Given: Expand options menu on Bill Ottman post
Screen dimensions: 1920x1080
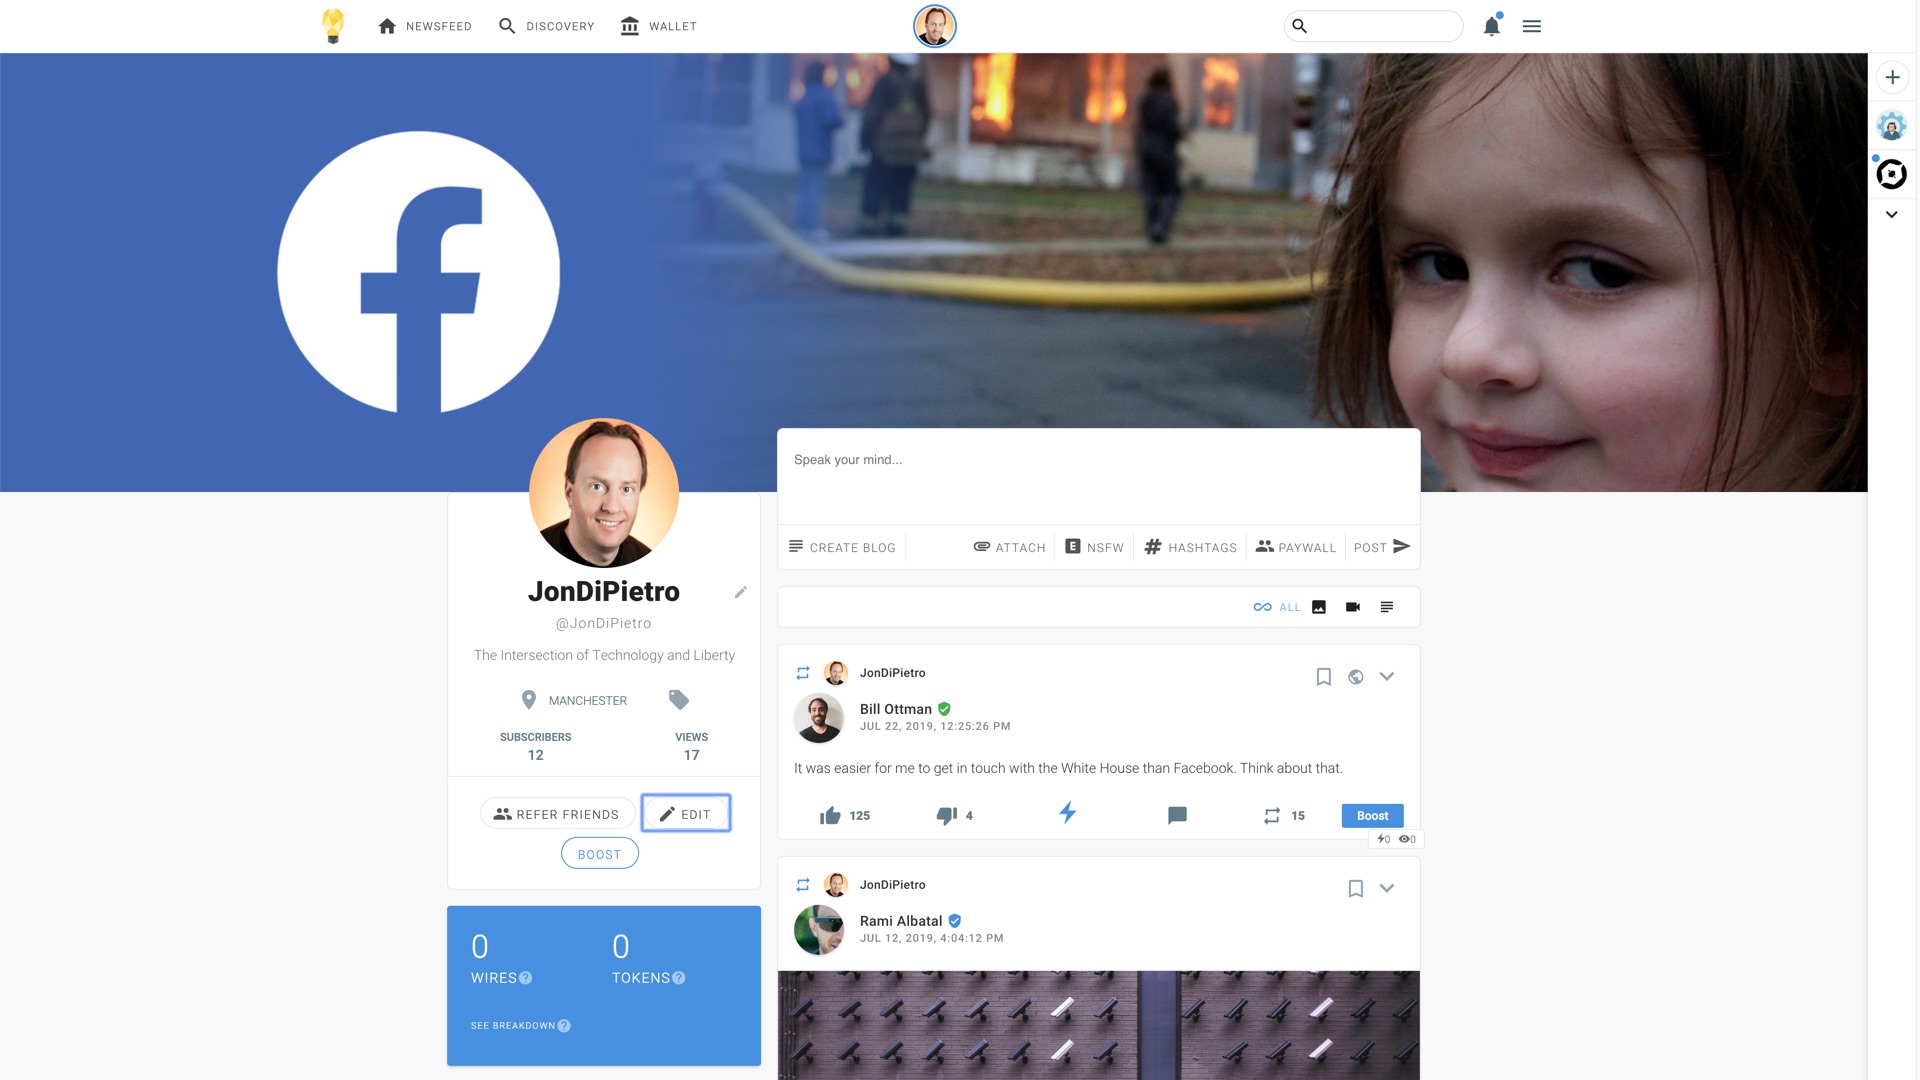Looking at the screenshot, I should pos(1387,677).
